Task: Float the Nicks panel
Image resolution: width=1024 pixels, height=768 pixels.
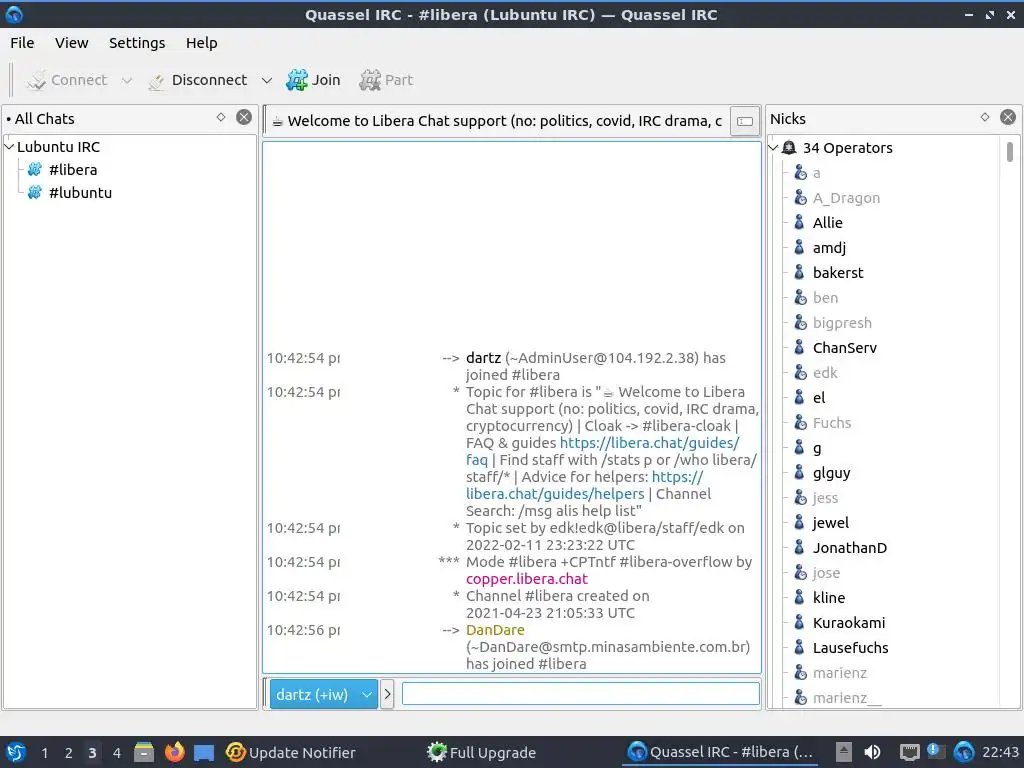Action: click(x=985, y=118)
